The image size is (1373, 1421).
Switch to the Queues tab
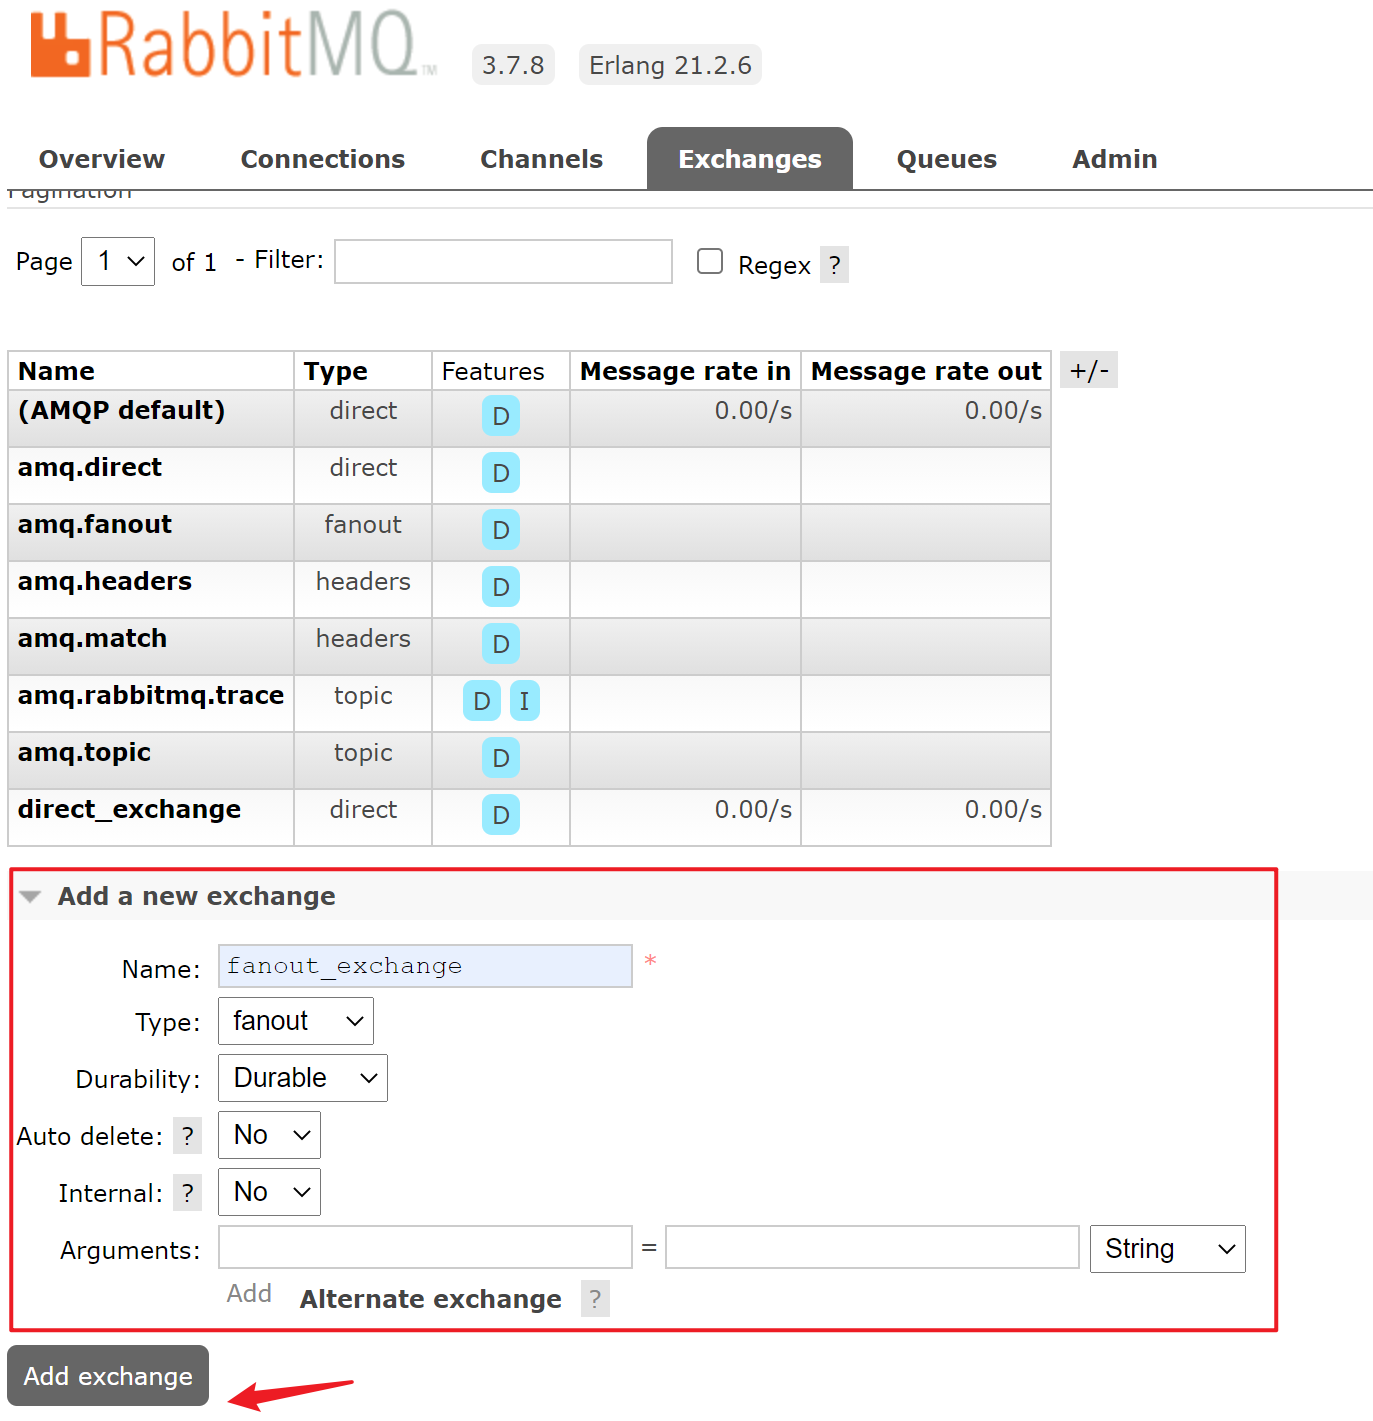946,159
